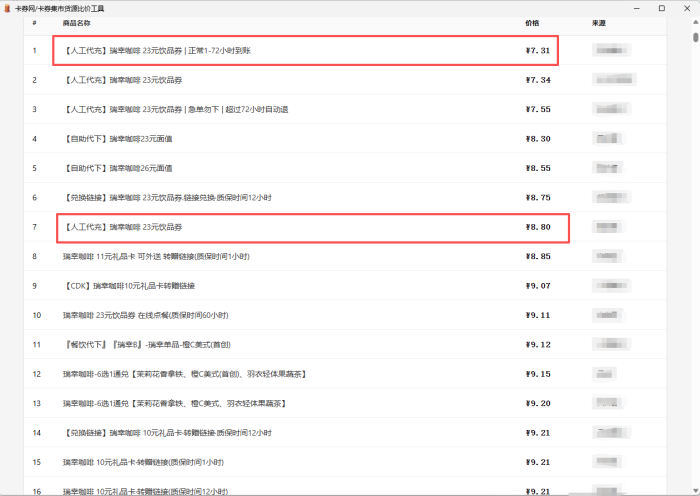
Task: Click price ¥8.30
Action: pyautogui.click(x=538, y=139)
